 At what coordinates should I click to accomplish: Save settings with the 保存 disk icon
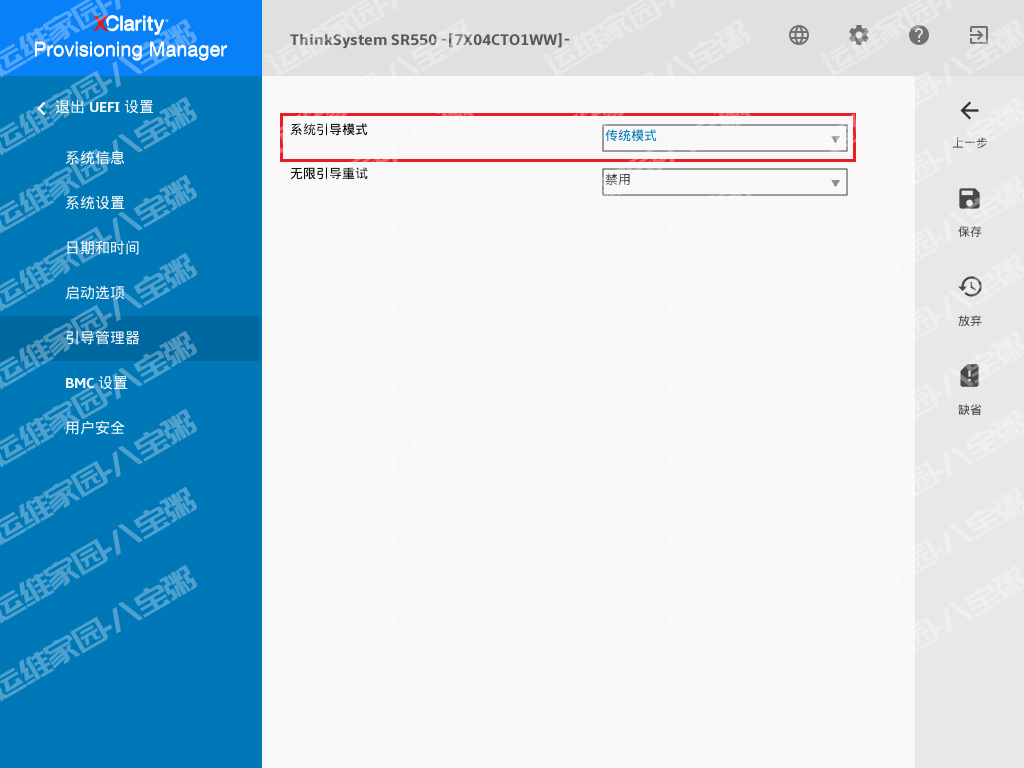pos(969,199)
